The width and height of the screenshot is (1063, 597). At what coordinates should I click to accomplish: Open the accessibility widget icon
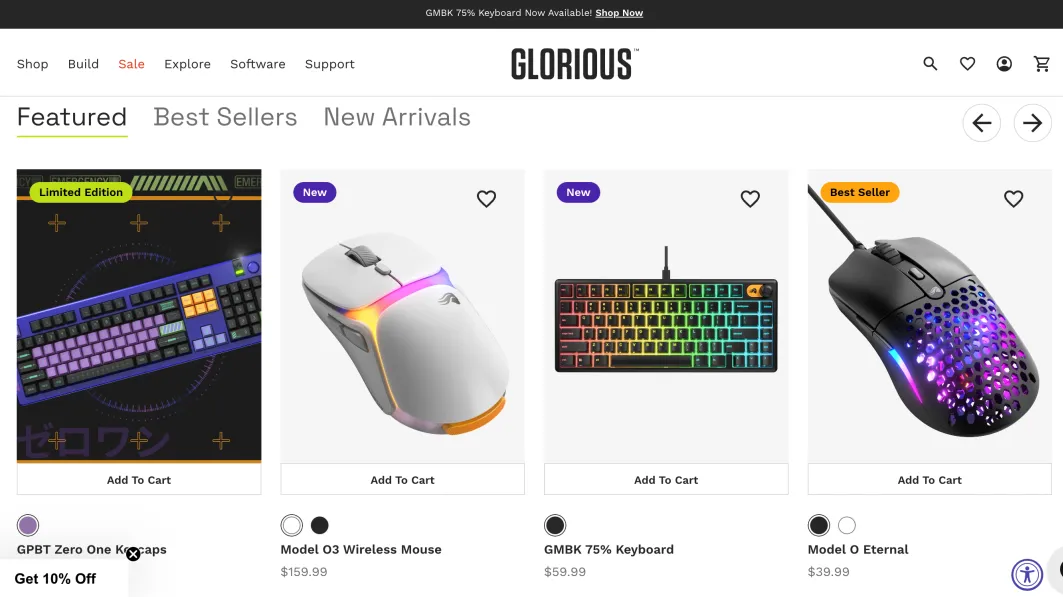pyautogui.click(x=1027, y=575)
